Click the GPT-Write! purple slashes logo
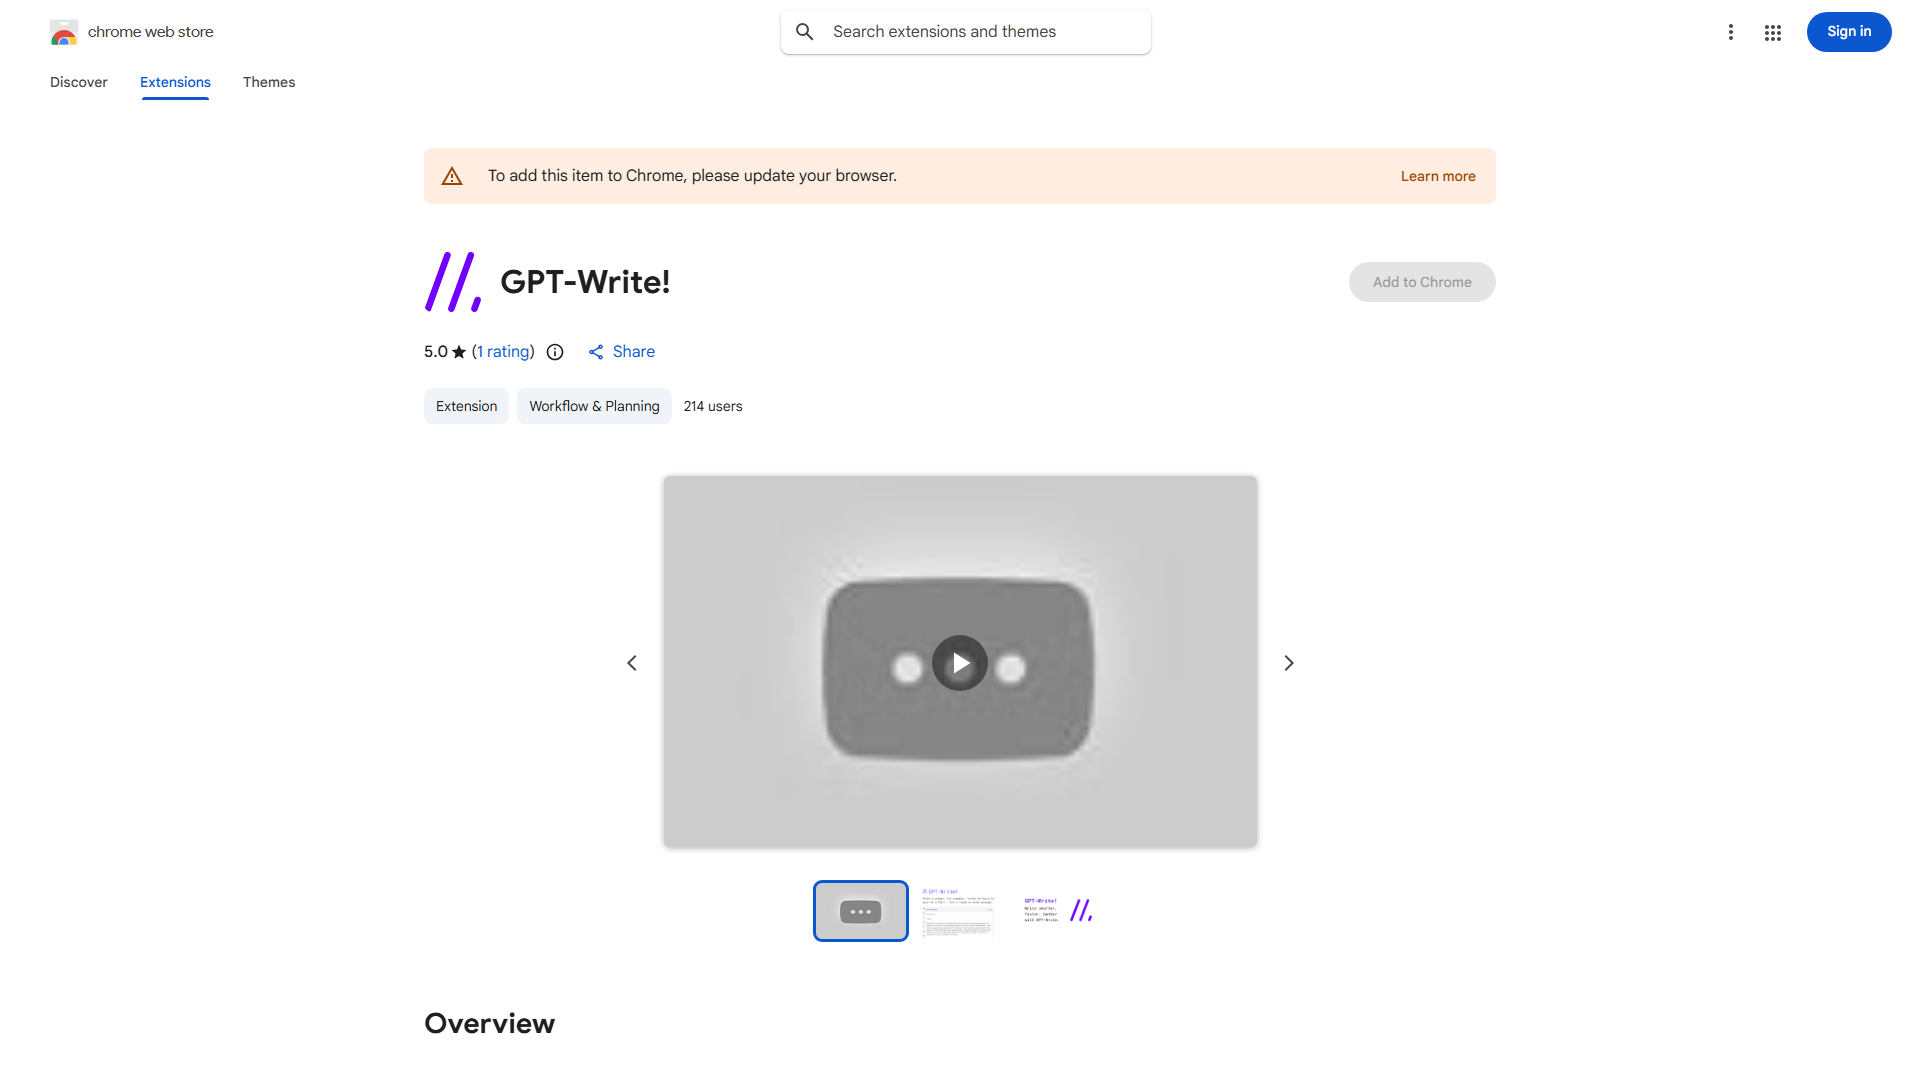 coord(453,282)
